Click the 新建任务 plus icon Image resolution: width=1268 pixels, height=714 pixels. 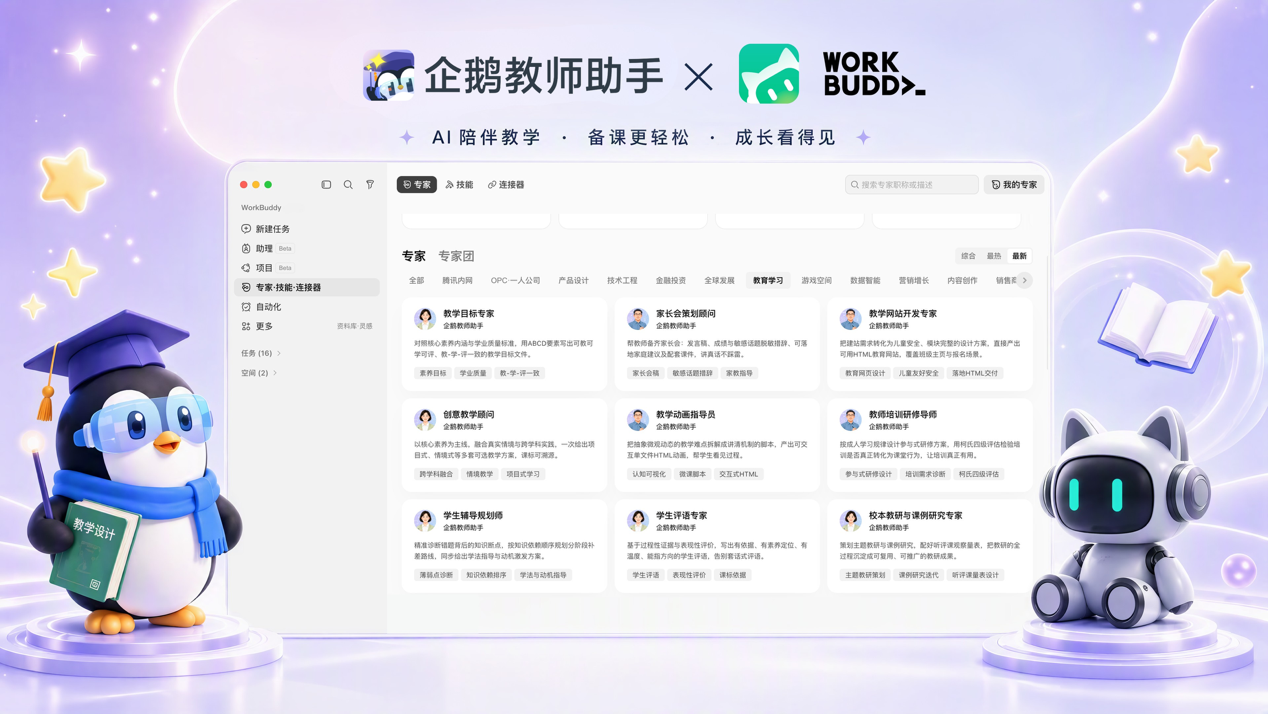[x=246, y=229]
